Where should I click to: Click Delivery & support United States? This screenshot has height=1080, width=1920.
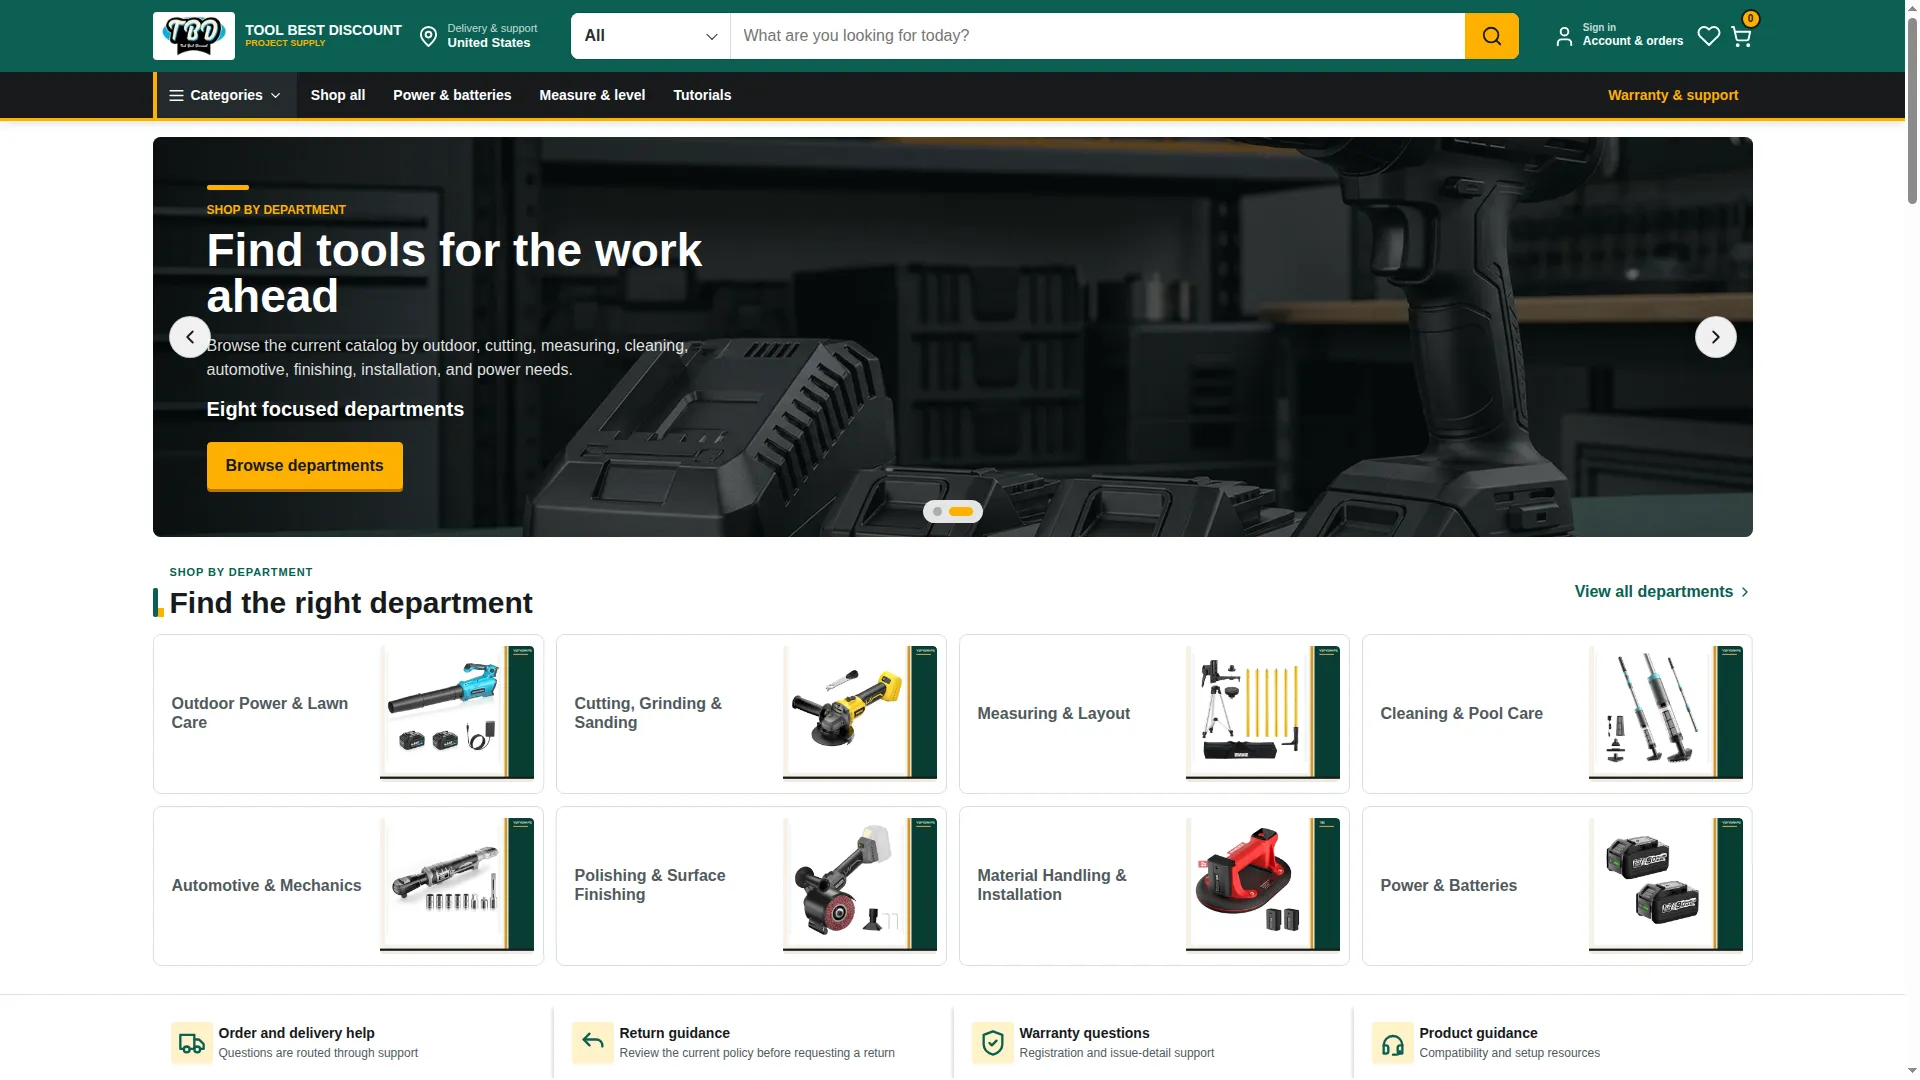(479, 36)
